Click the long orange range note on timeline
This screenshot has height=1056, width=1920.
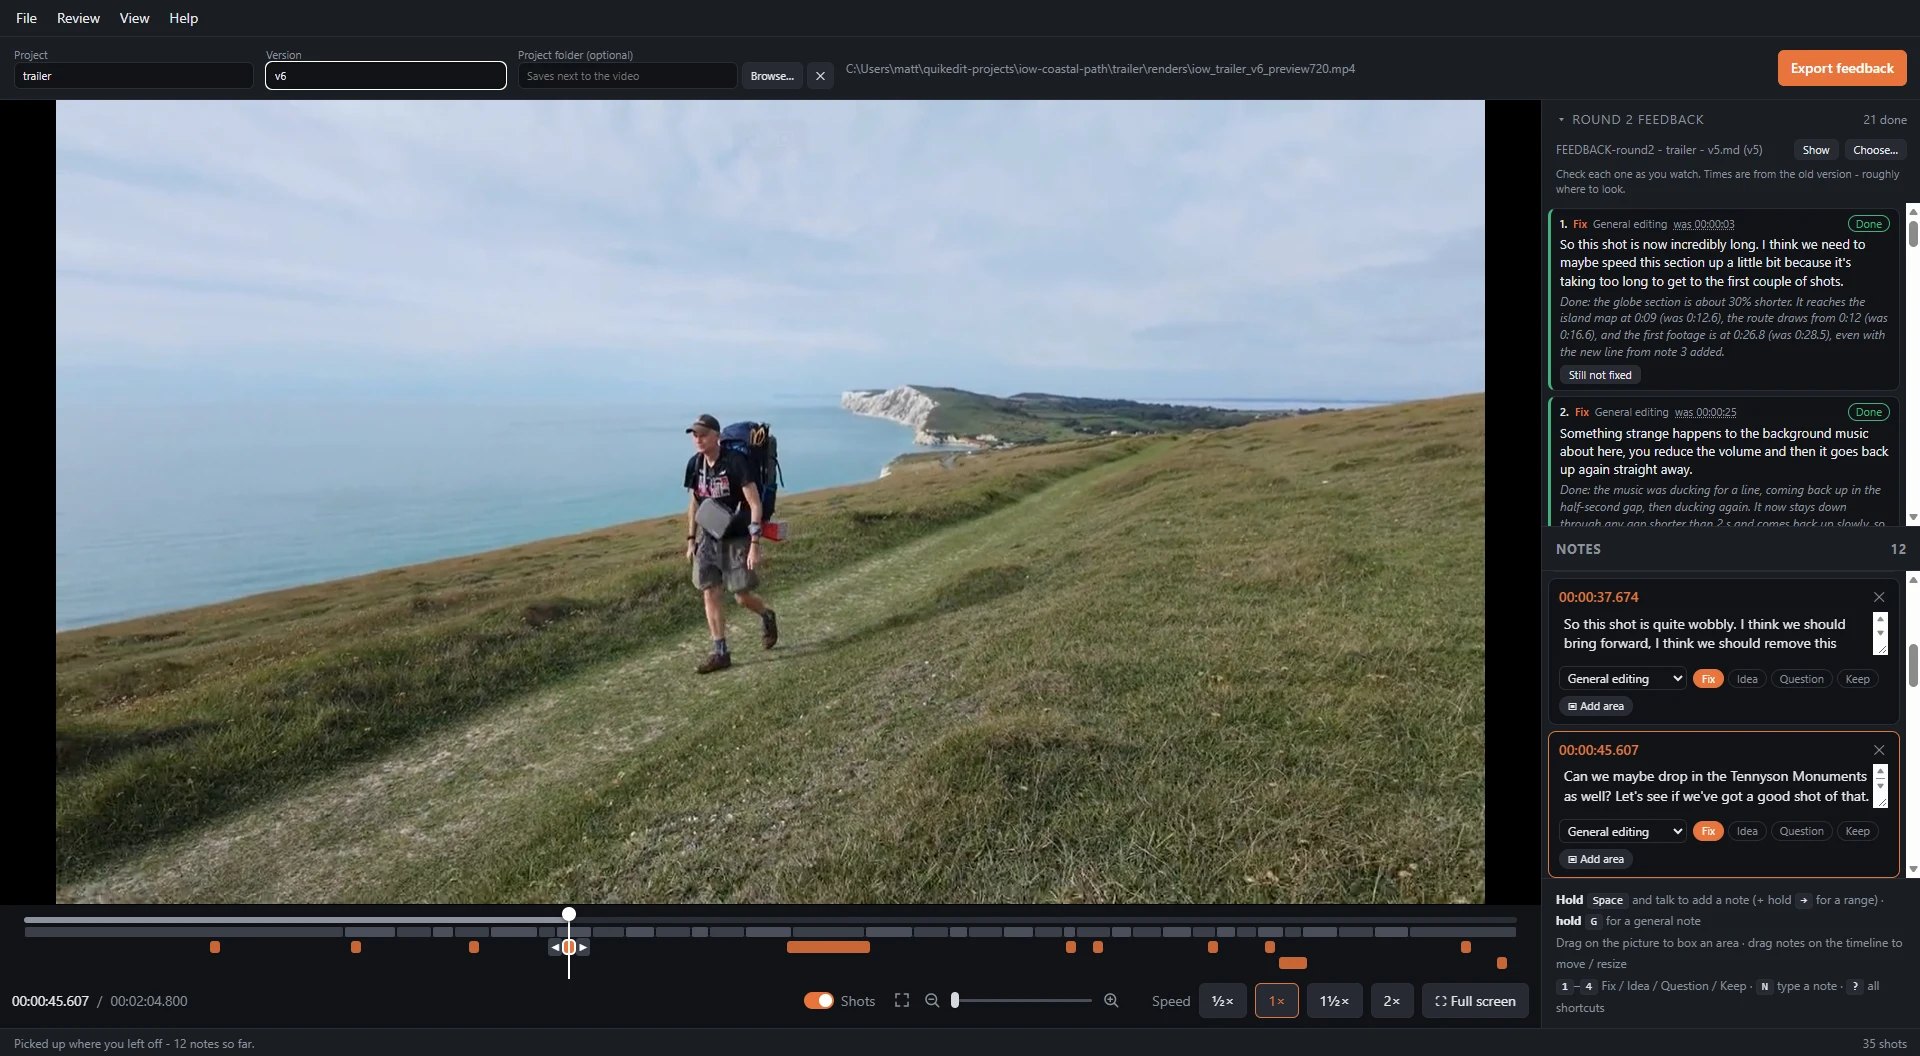click(828, 947)
